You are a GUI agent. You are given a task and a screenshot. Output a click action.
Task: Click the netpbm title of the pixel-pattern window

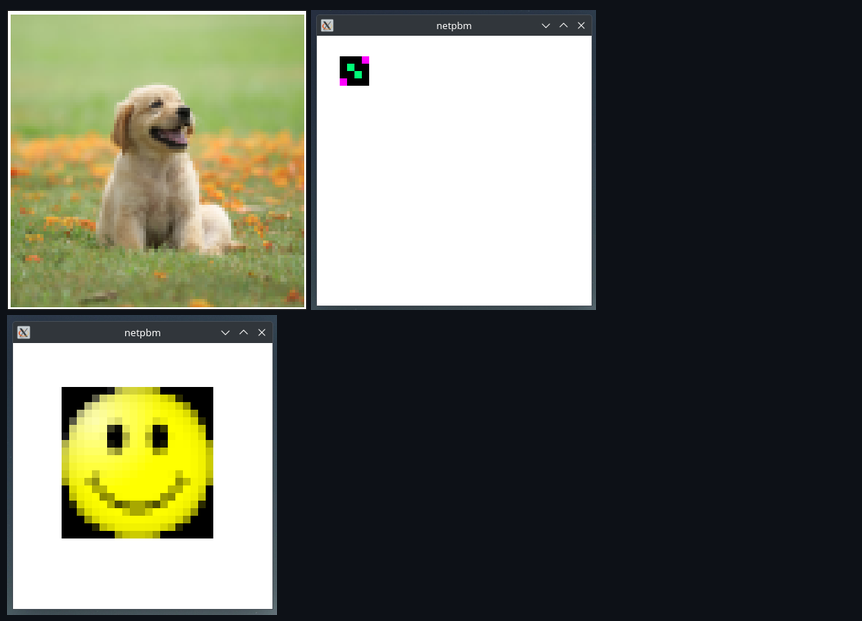click(454, 26)
